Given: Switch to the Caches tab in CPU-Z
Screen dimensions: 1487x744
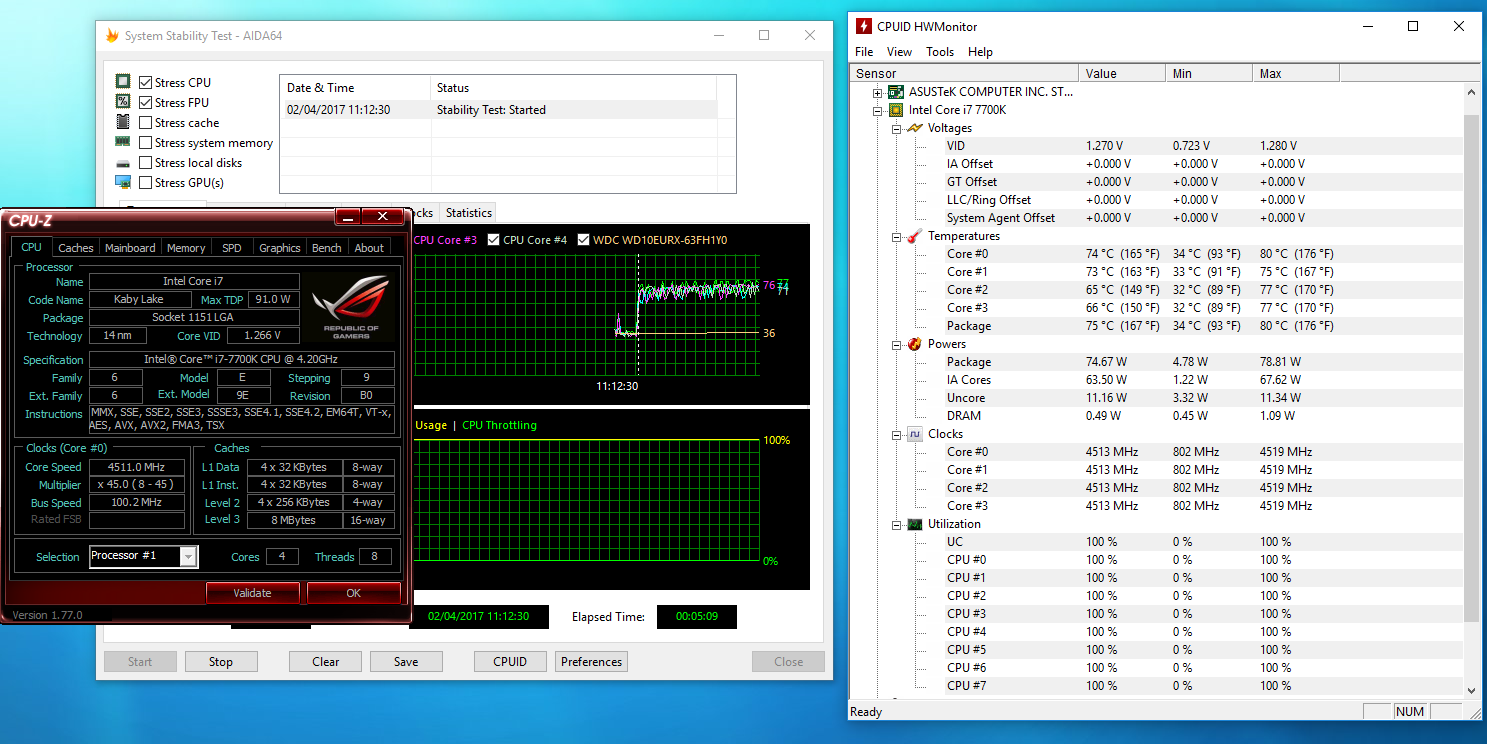Looking at the screenshot, I should [76, 248].
